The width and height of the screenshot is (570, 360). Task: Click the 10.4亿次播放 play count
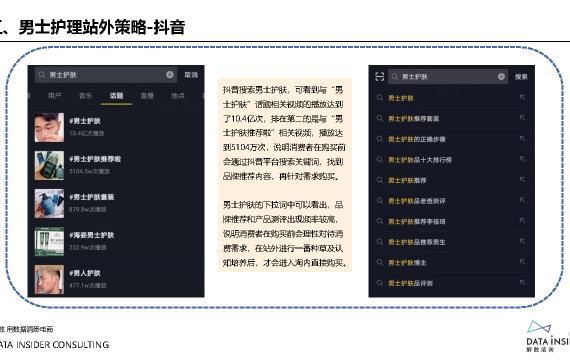pyautogui.click(x=87, y=133)
